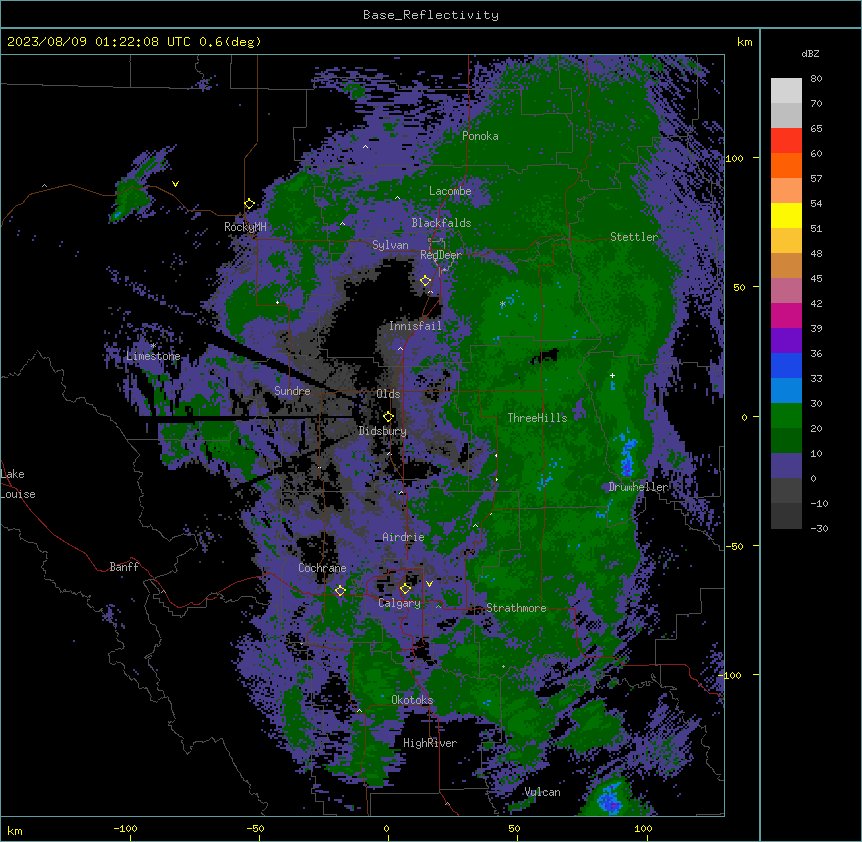Click the yellow diamond marker above Calgary label
The image size is (862, 842).
pyautogui.click(x=405, y=589)
